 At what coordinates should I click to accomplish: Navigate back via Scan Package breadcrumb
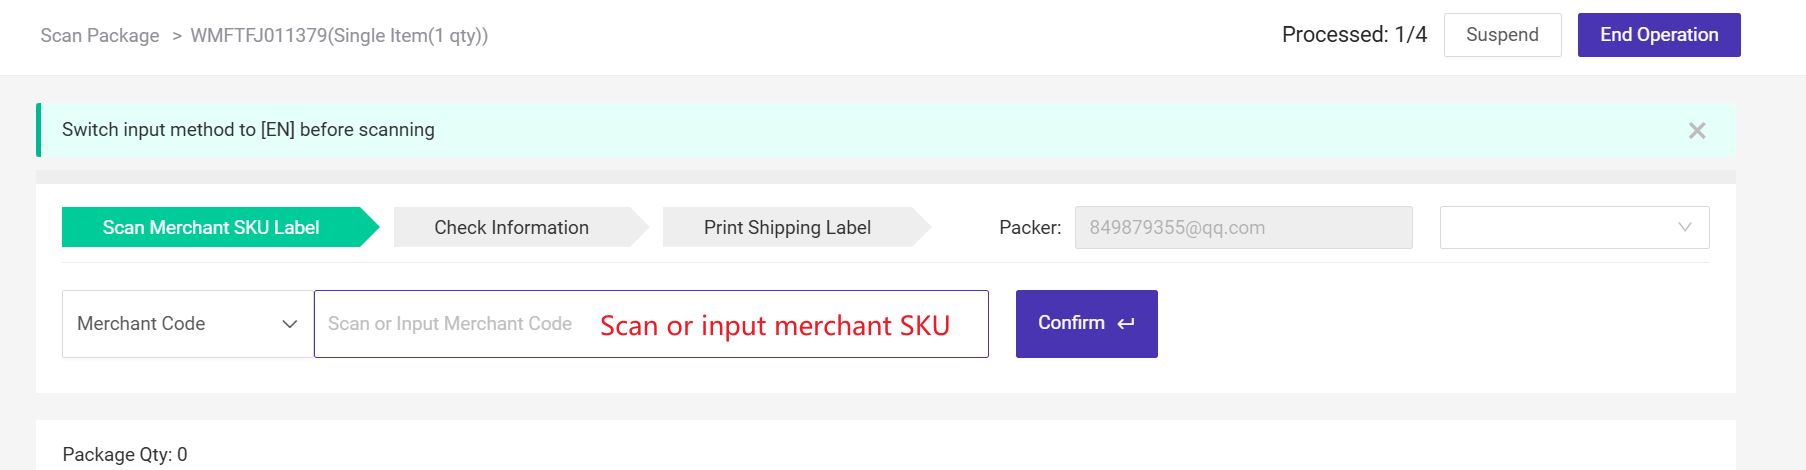click(100, 36)
